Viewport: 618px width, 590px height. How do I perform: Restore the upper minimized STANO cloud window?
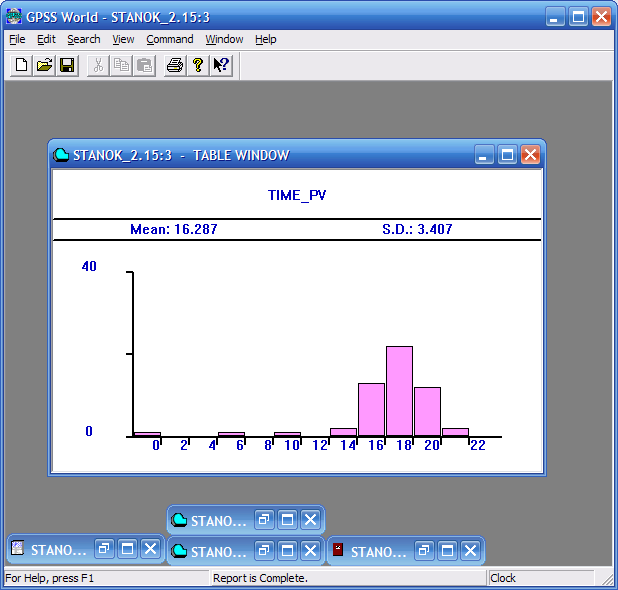(264, 519)
